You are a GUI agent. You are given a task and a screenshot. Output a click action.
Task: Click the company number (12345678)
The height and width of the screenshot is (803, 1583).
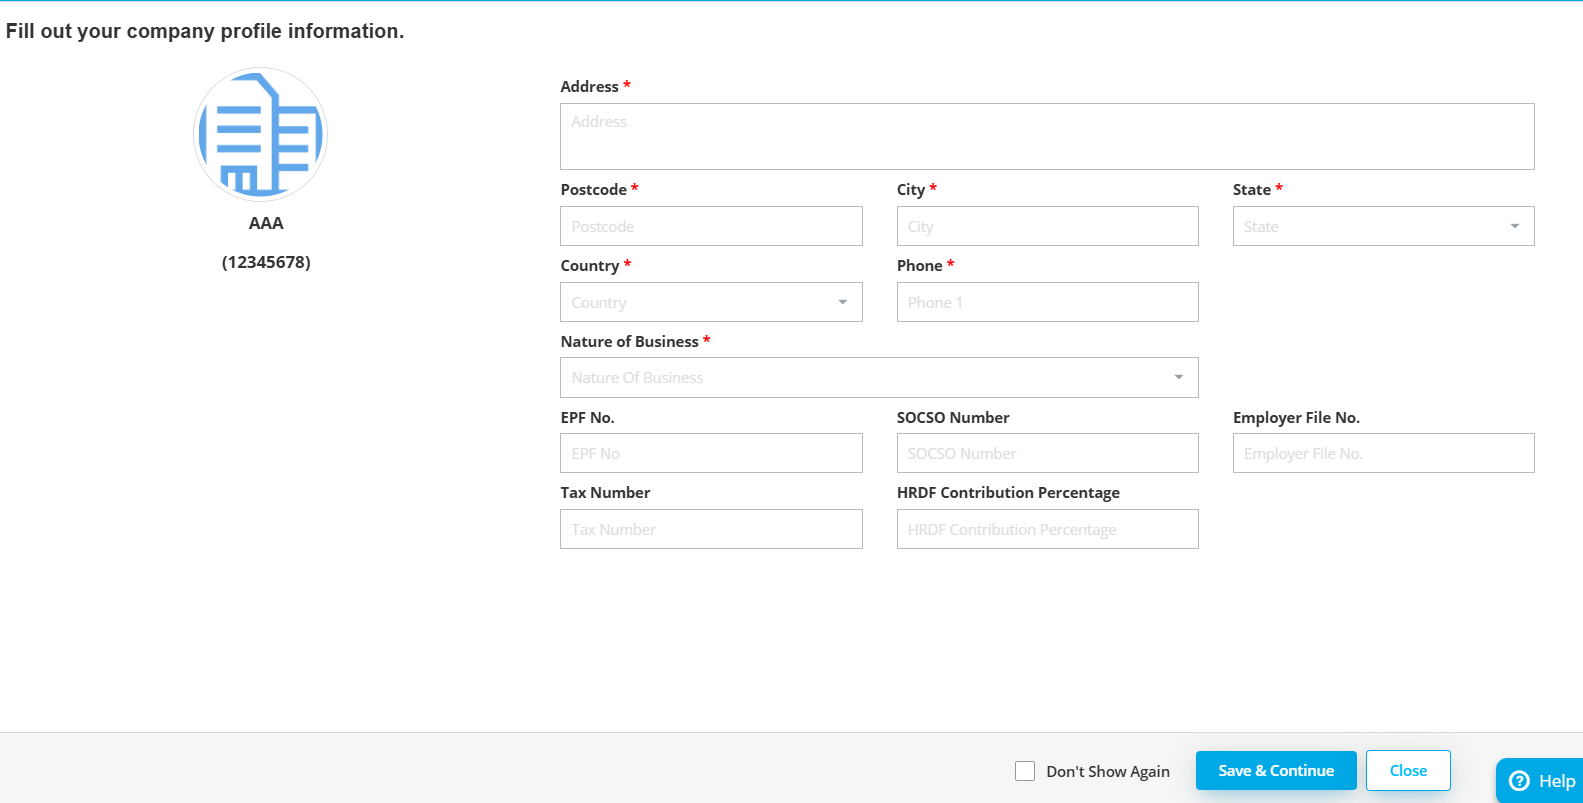pos(266,262)
